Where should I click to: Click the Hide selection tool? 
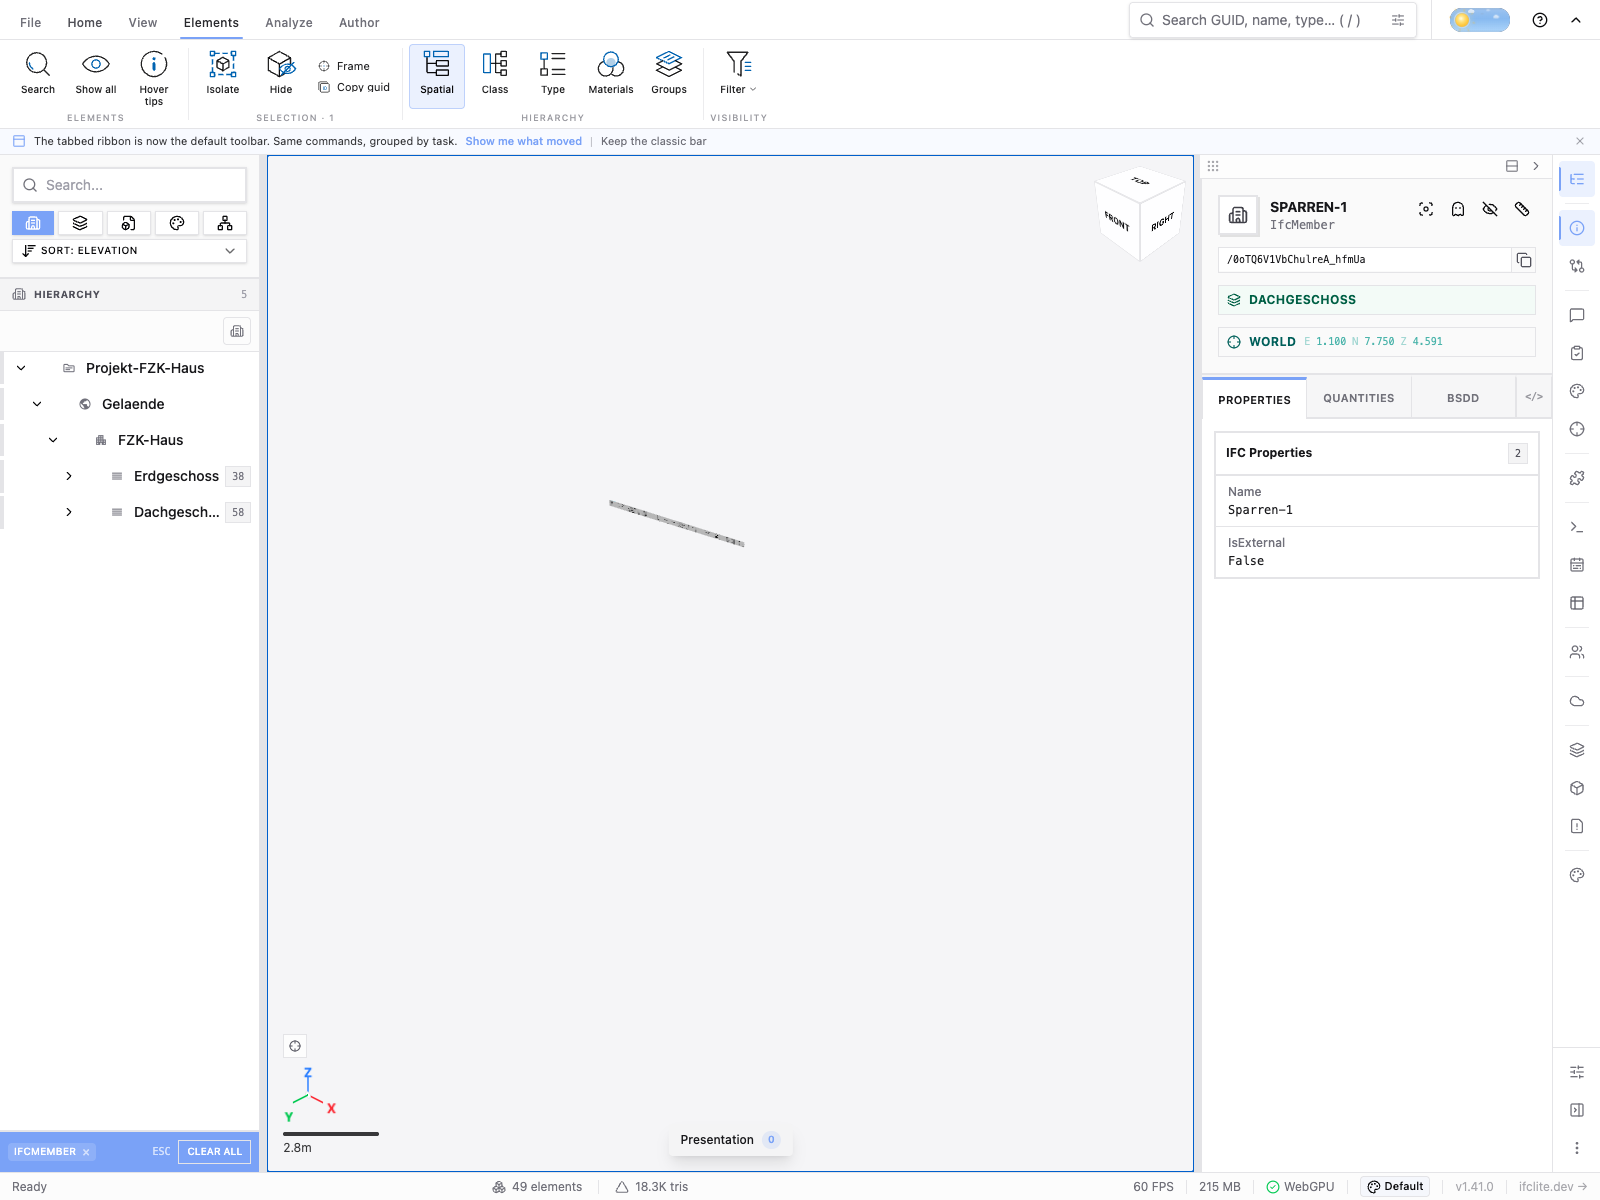tap(281, 74)
